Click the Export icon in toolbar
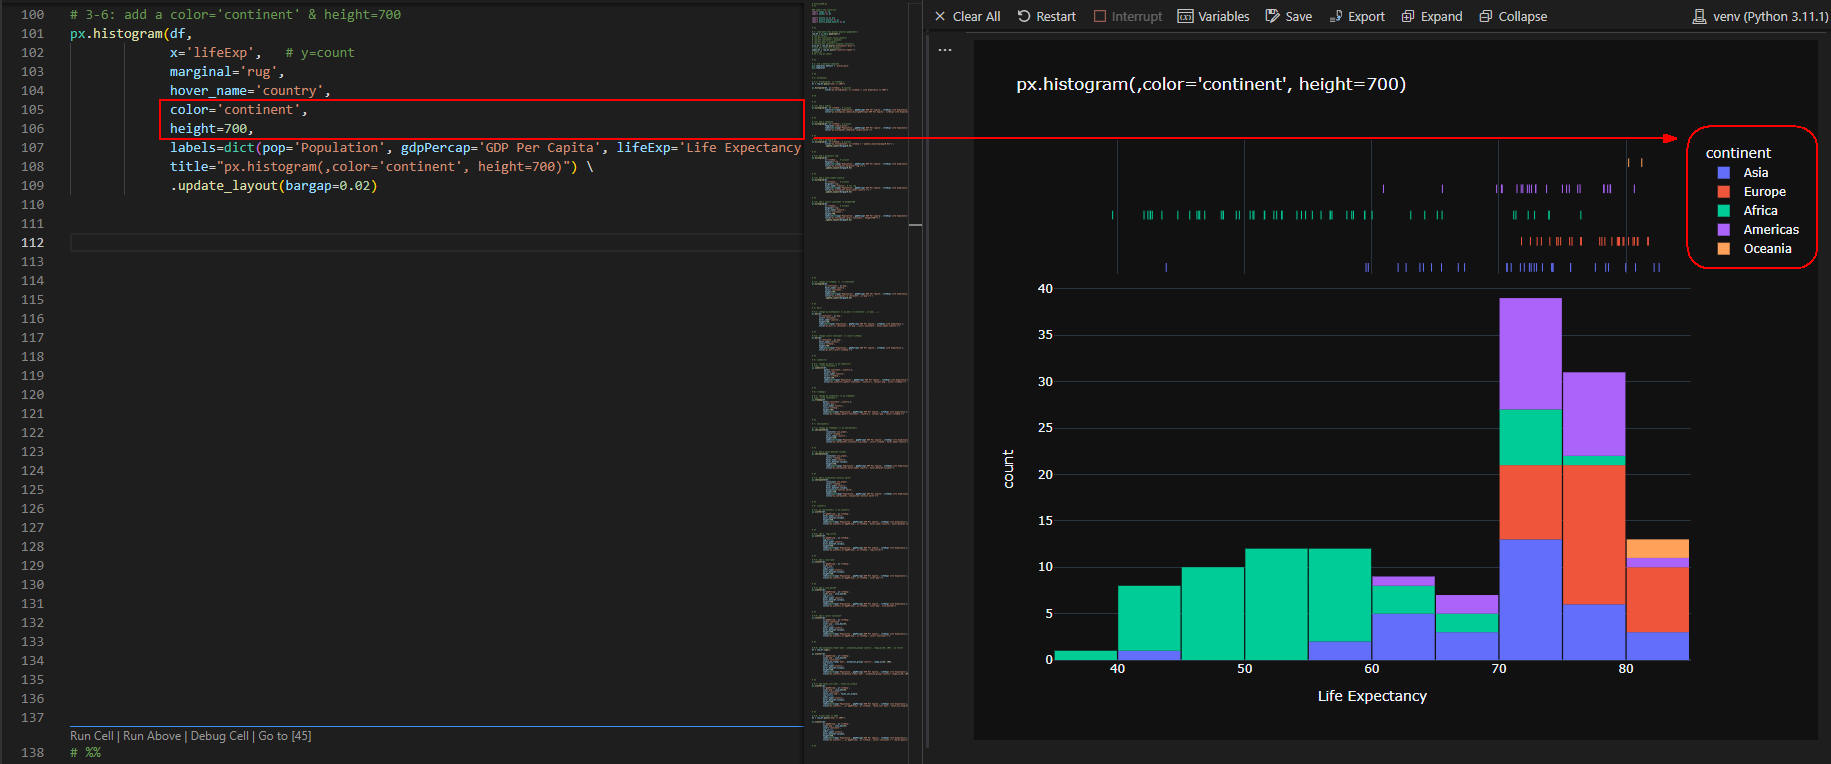The width and height of the screenshot is (1831, 764). (1336, 16)
